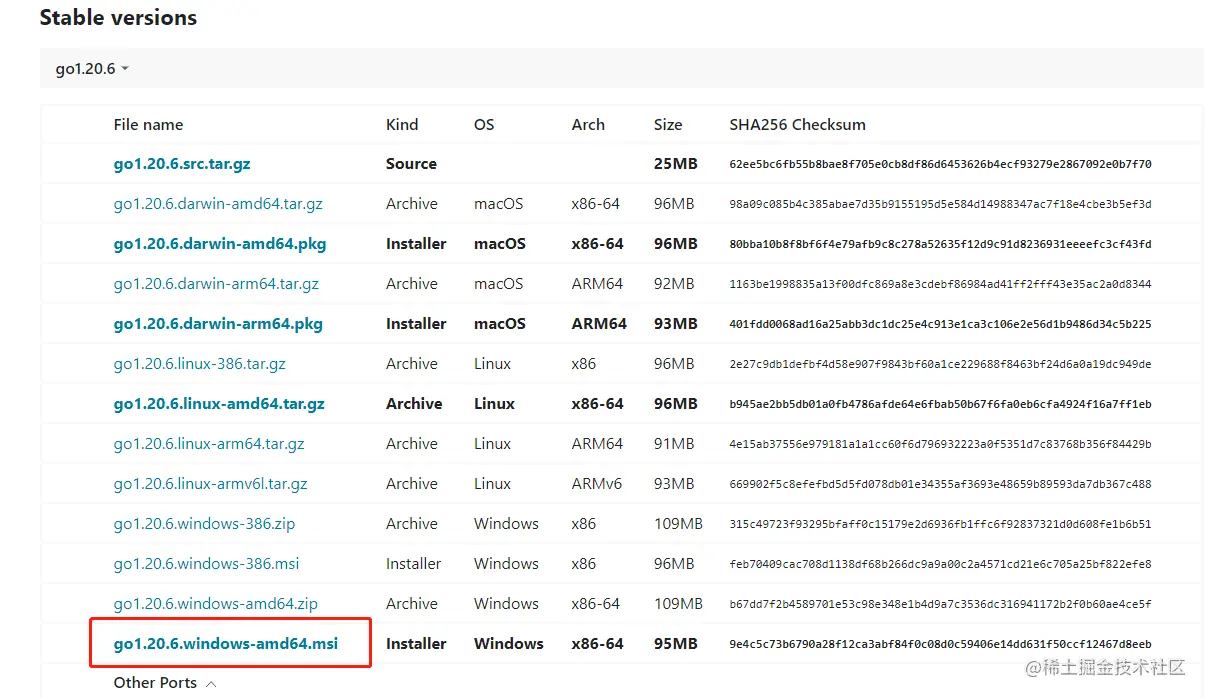Click 95MB size in windows-amd64.msi row
The image size is (1206, 698).
click(676, 644)
